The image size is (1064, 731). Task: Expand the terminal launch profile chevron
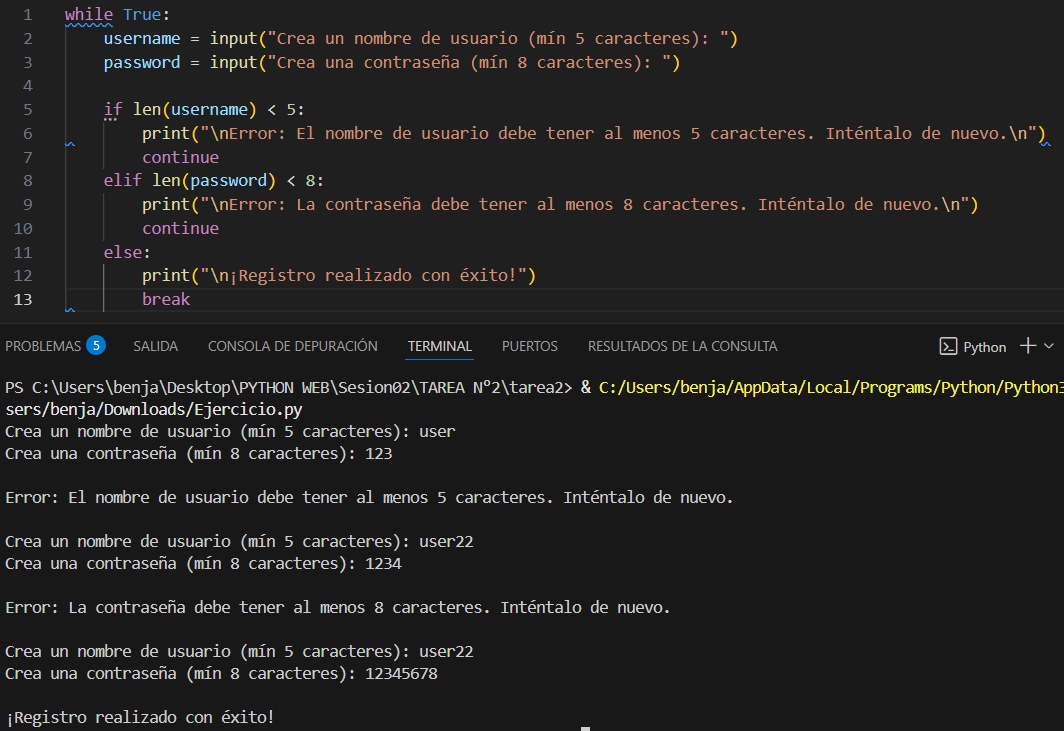point(1049,346)
